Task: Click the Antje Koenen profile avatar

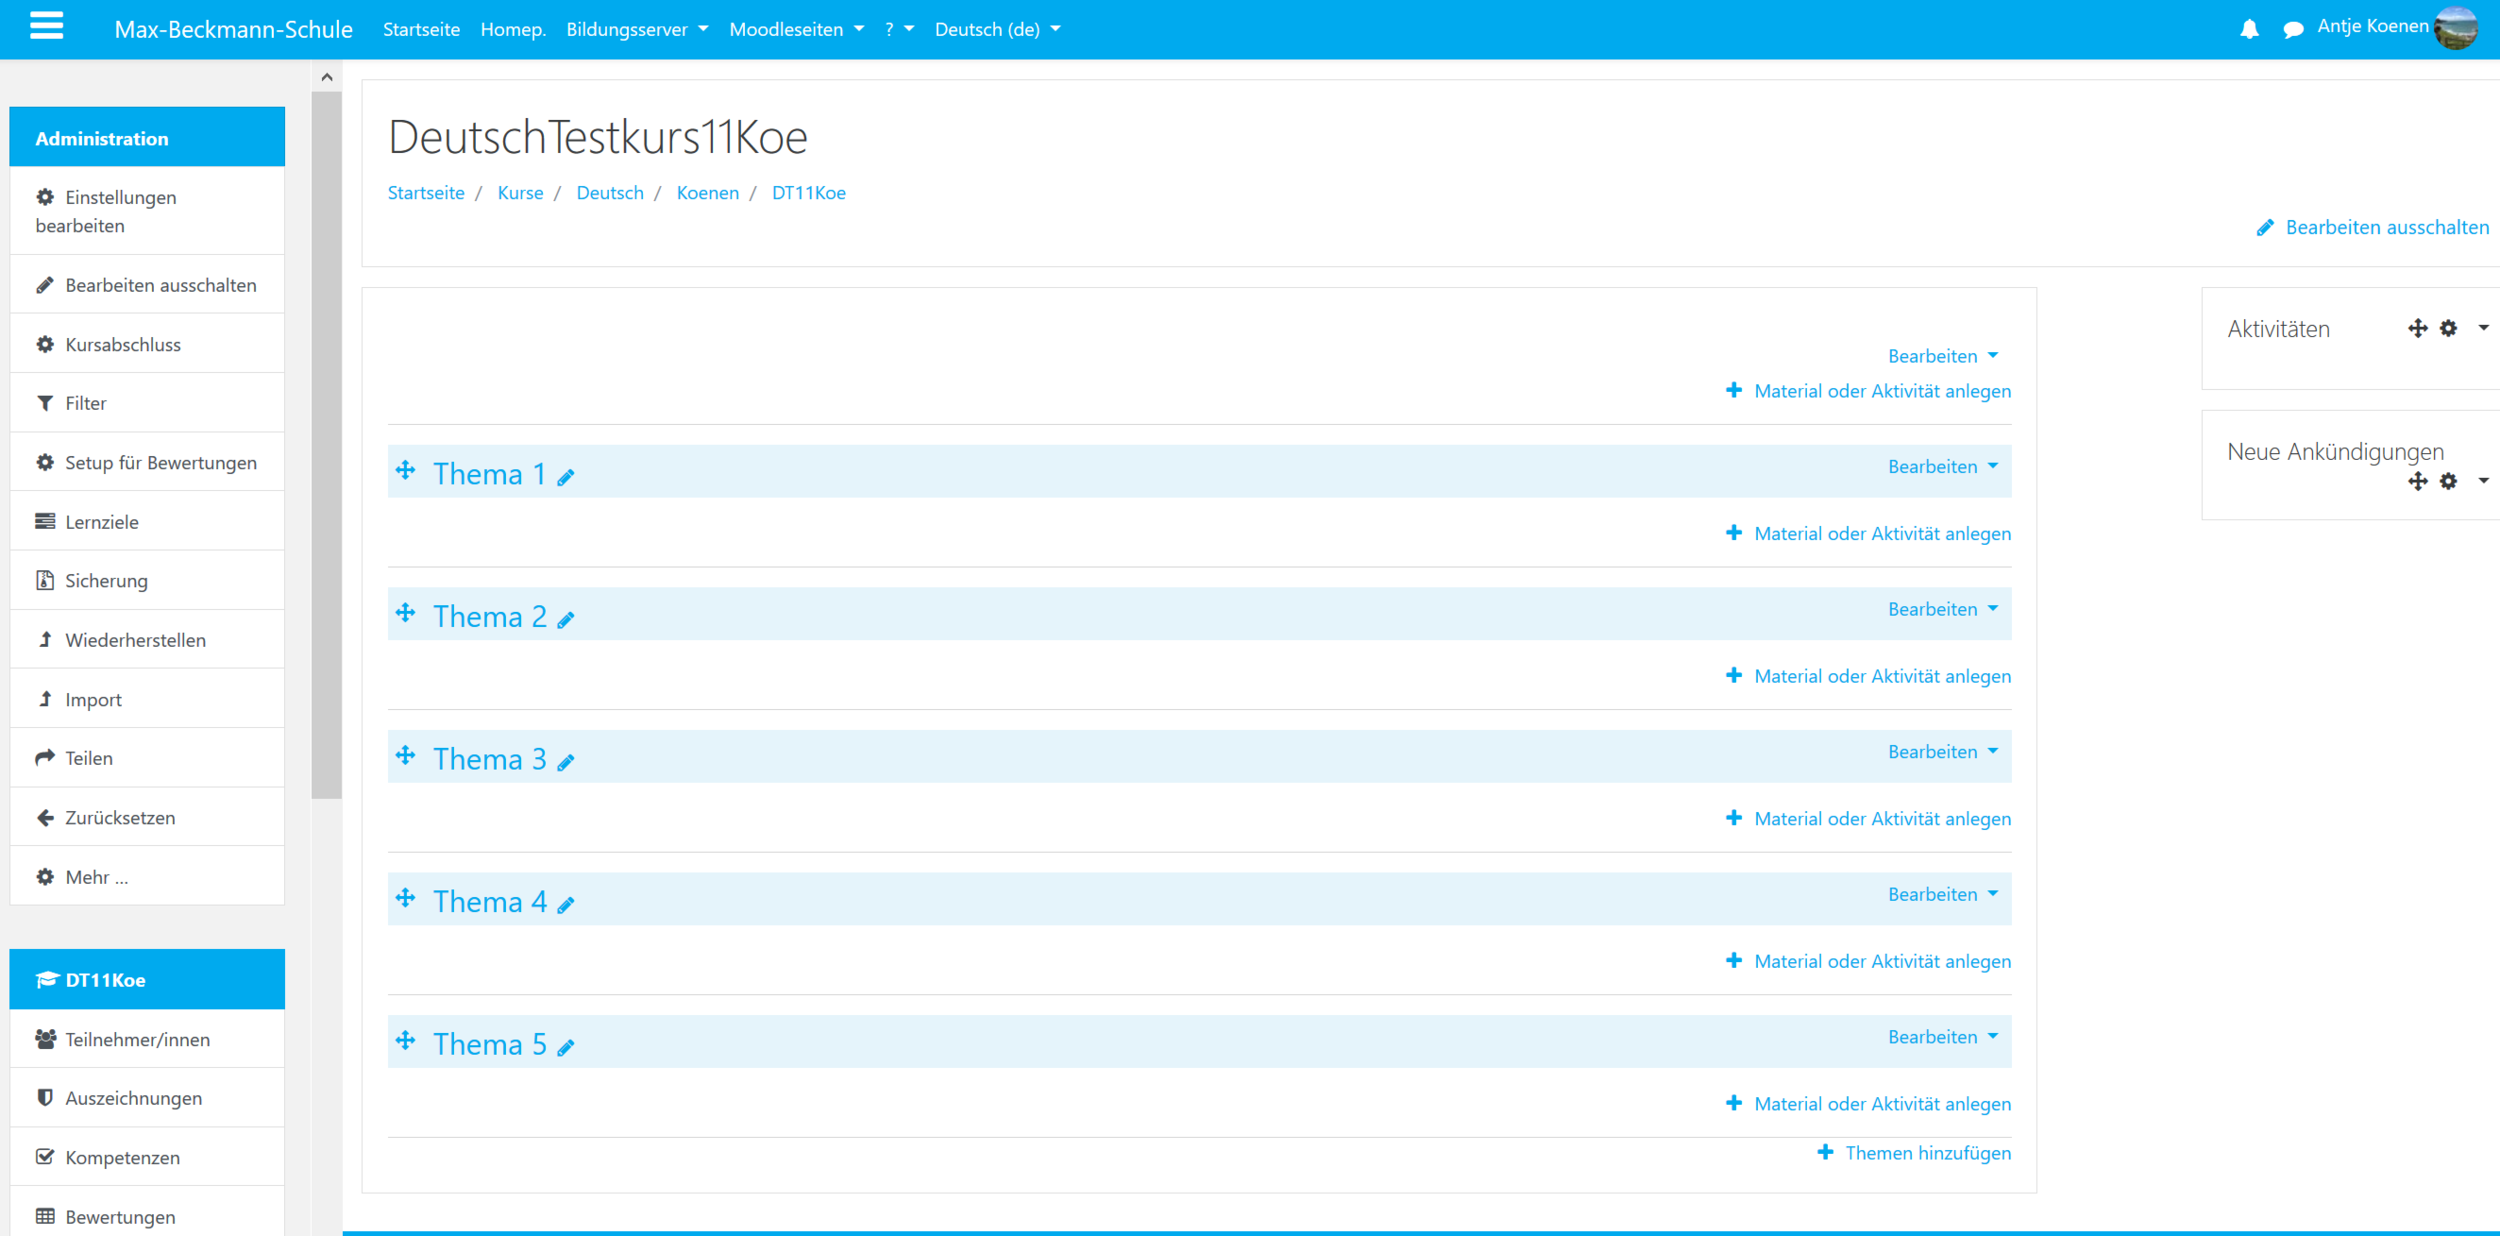Action: (x=2457, y=28)
